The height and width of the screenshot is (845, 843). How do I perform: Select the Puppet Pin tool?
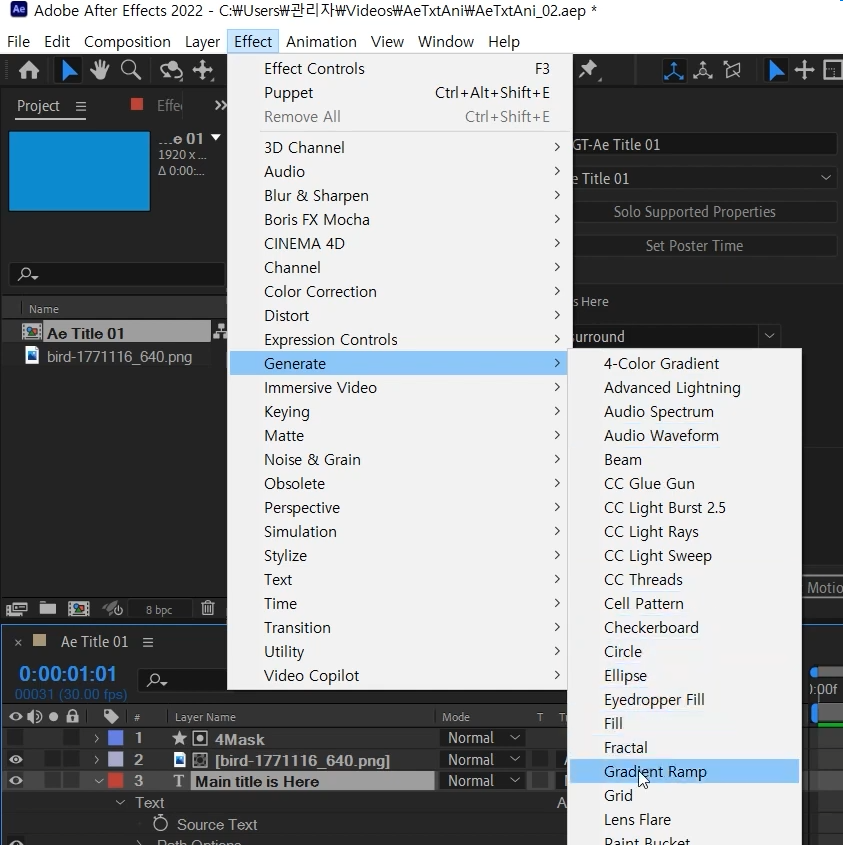tap(589, 70)
